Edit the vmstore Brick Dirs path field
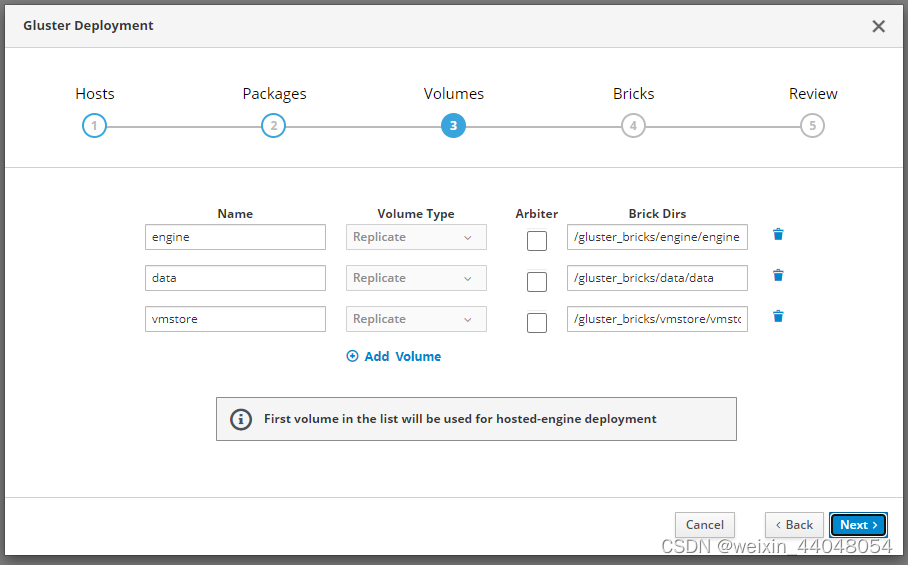 [657, 320]
